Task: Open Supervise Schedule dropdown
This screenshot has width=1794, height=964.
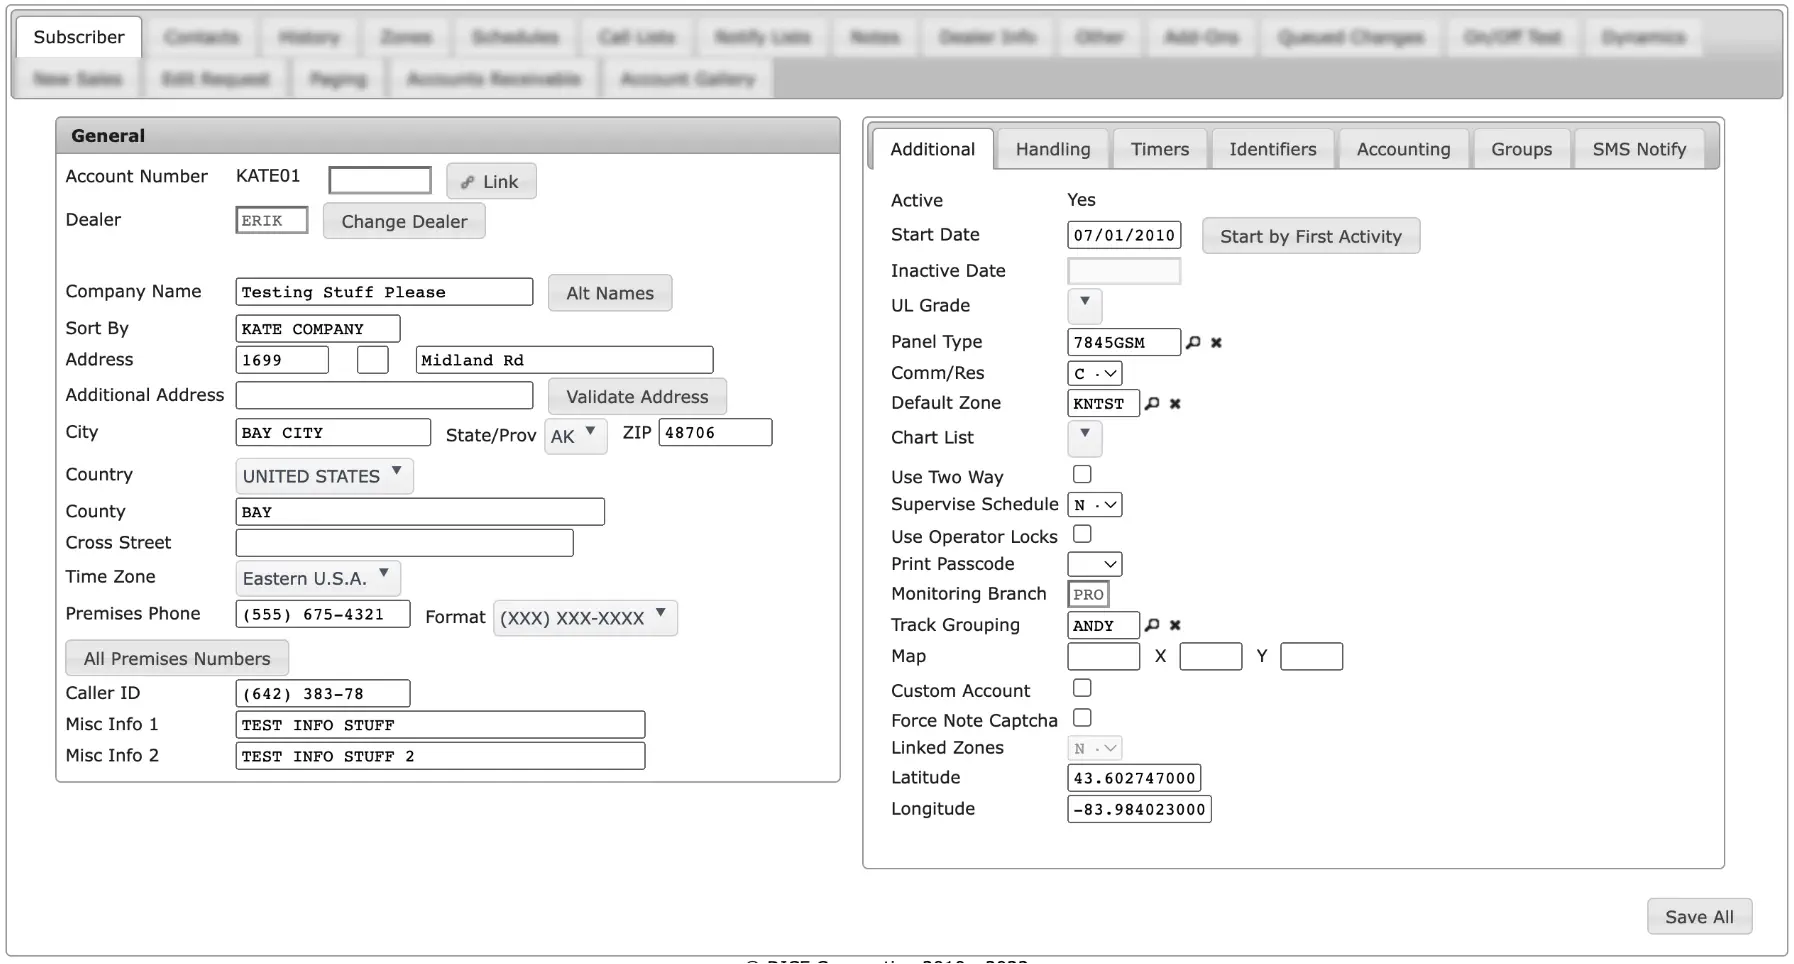Action: 1095,505
